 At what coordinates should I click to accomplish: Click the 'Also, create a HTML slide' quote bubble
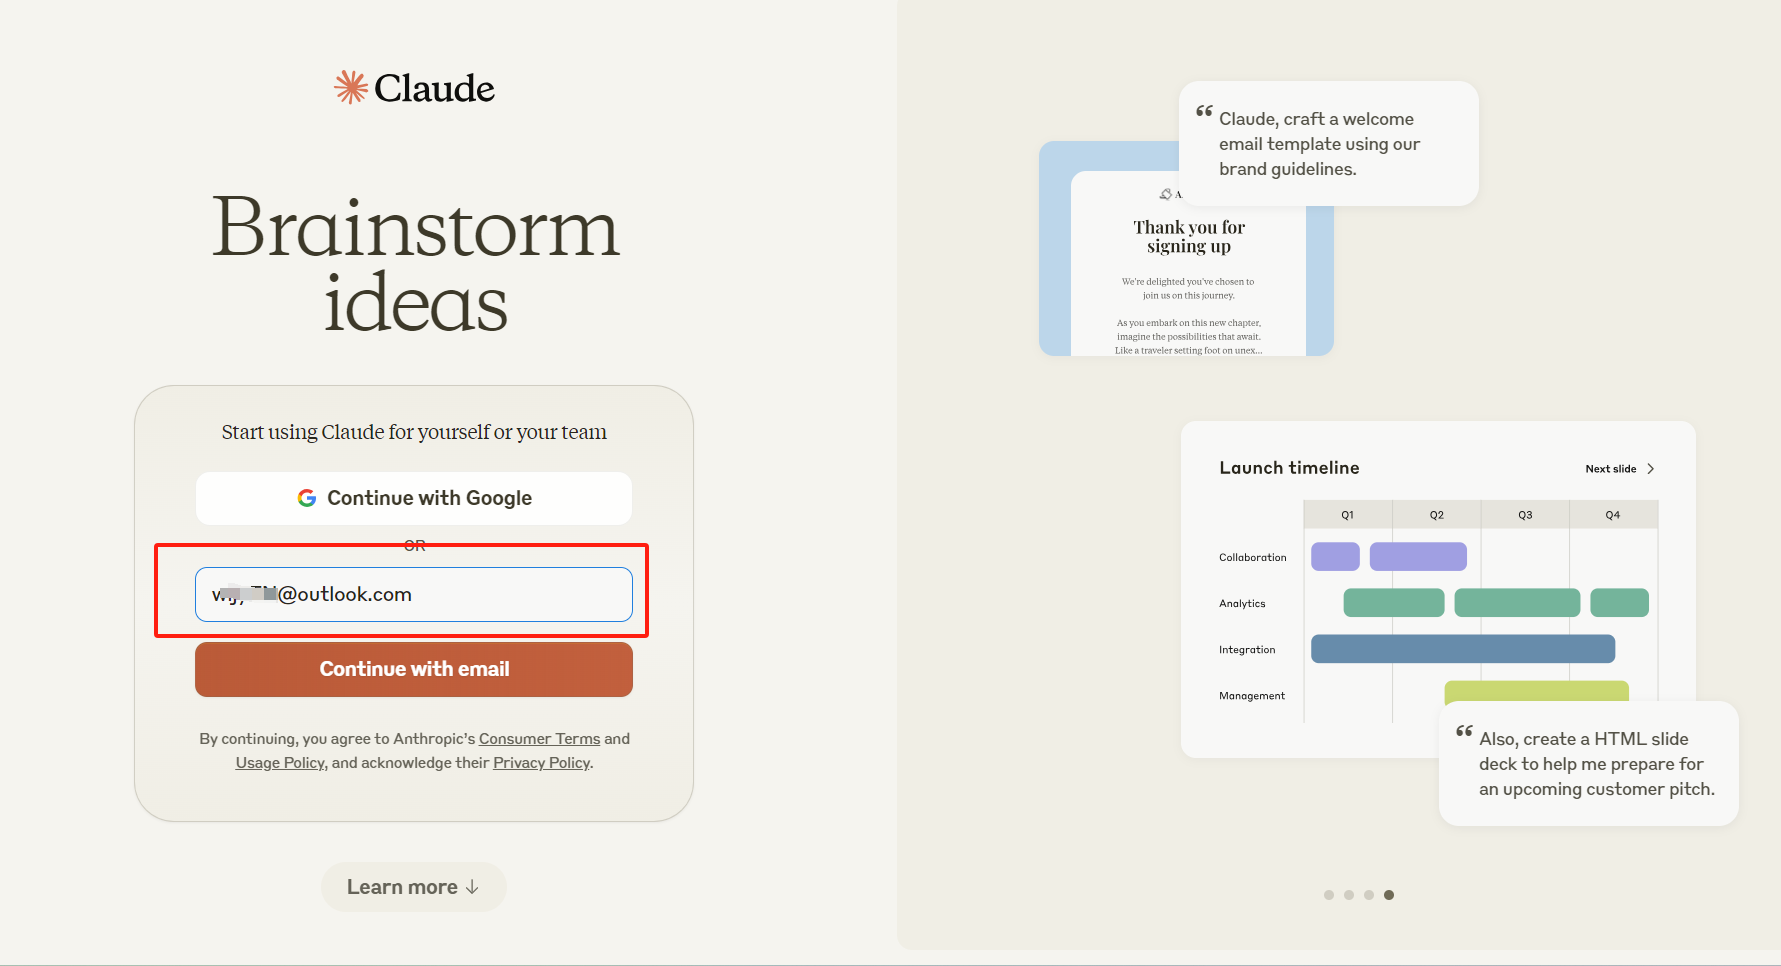coord(1588,764)
